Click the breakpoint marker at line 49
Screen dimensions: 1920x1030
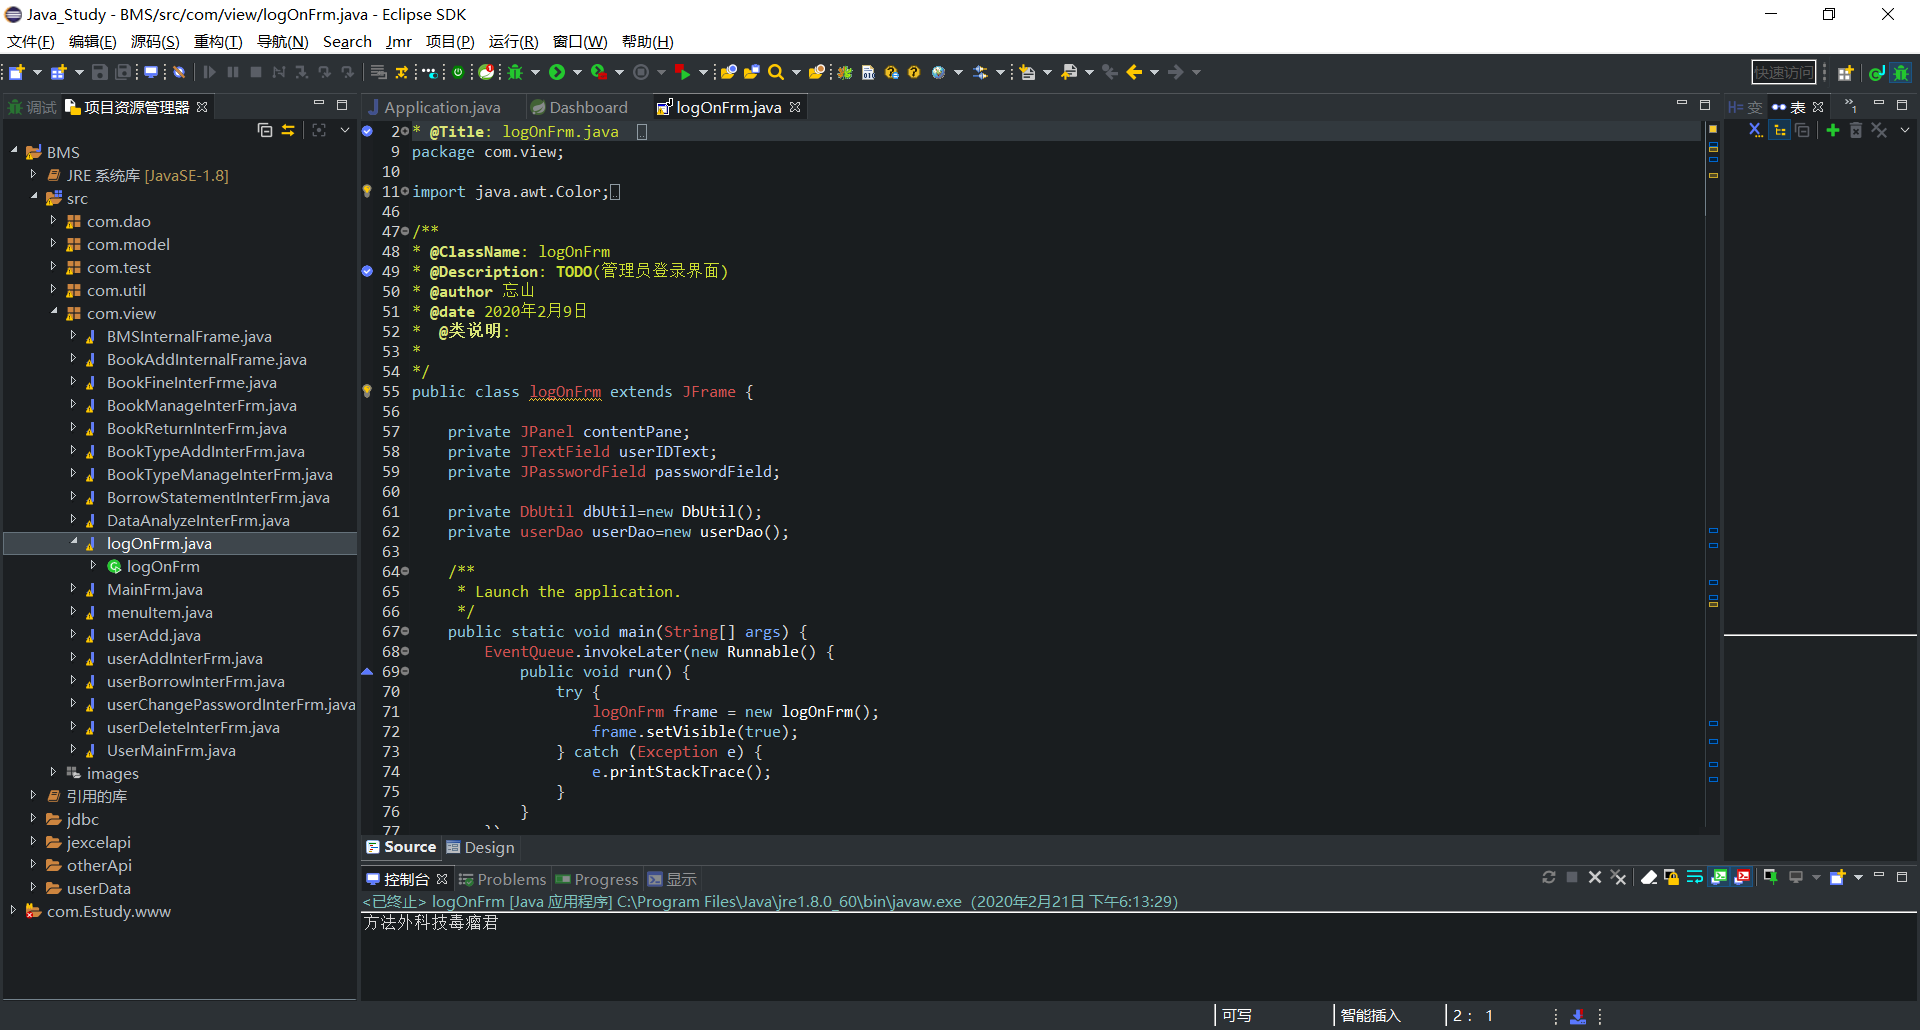pyautogui.click(x=367, y=271)
